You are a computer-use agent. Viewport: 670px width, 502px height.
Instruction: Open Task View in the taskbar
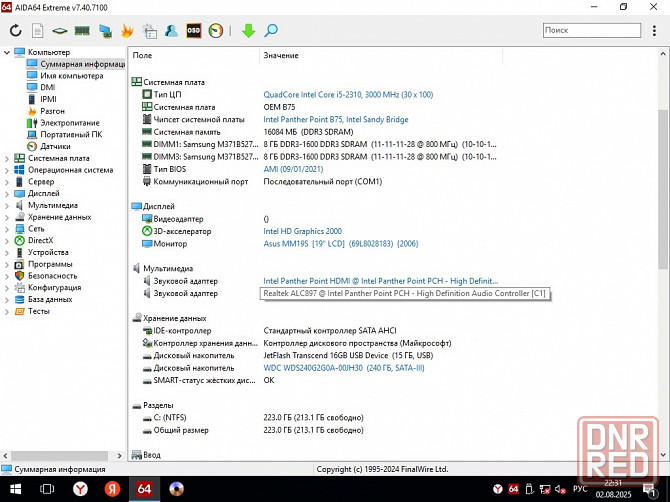click(47, 489)
